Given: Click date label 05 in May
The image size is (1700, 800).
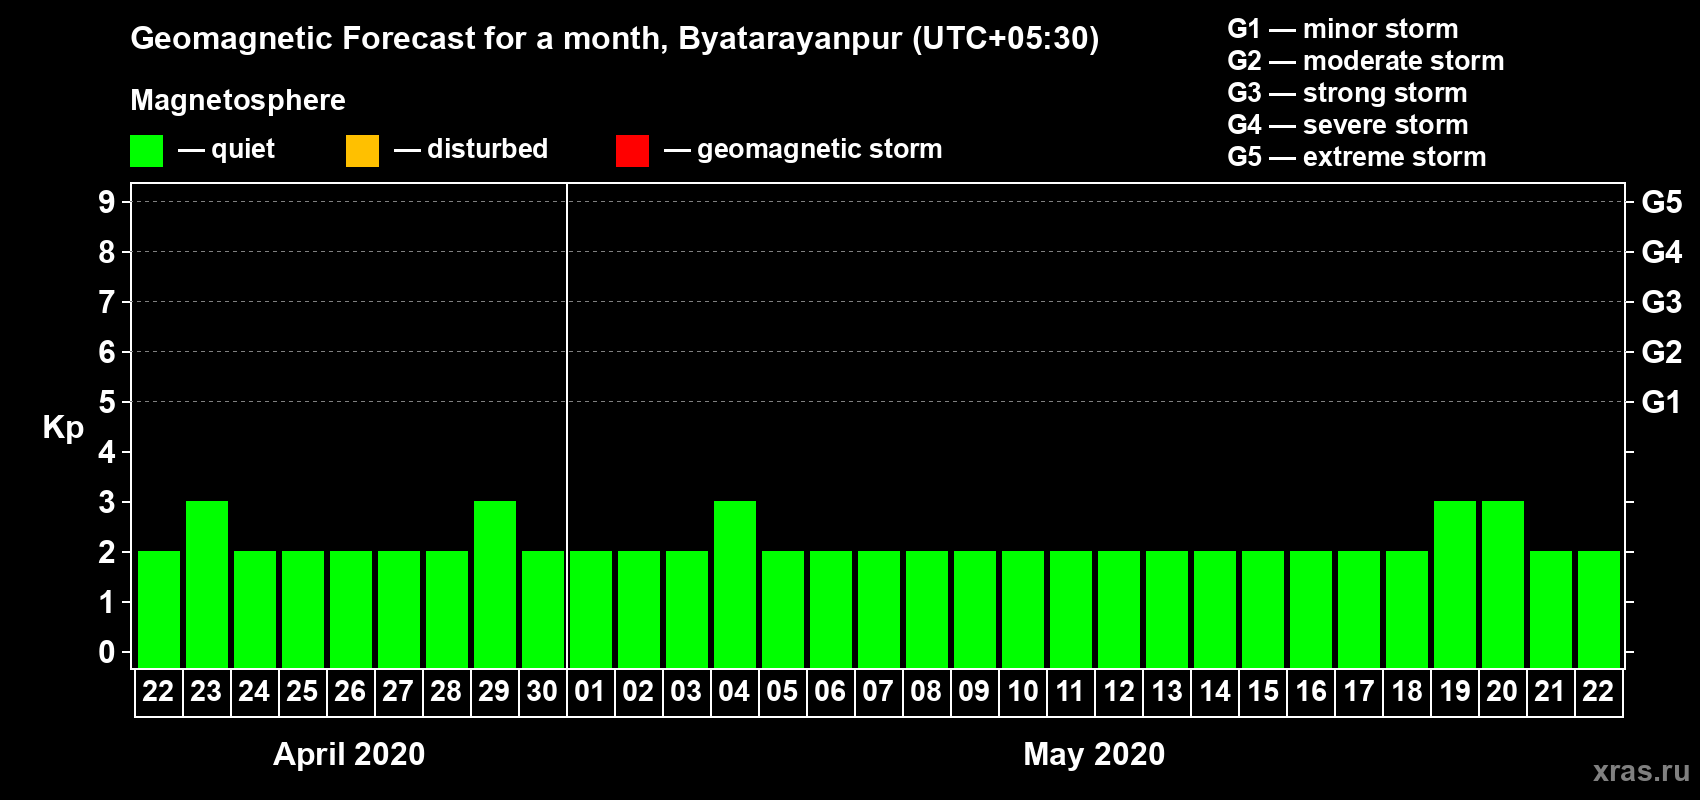Looking at the screenshot, I should click(x=782, y=691).
